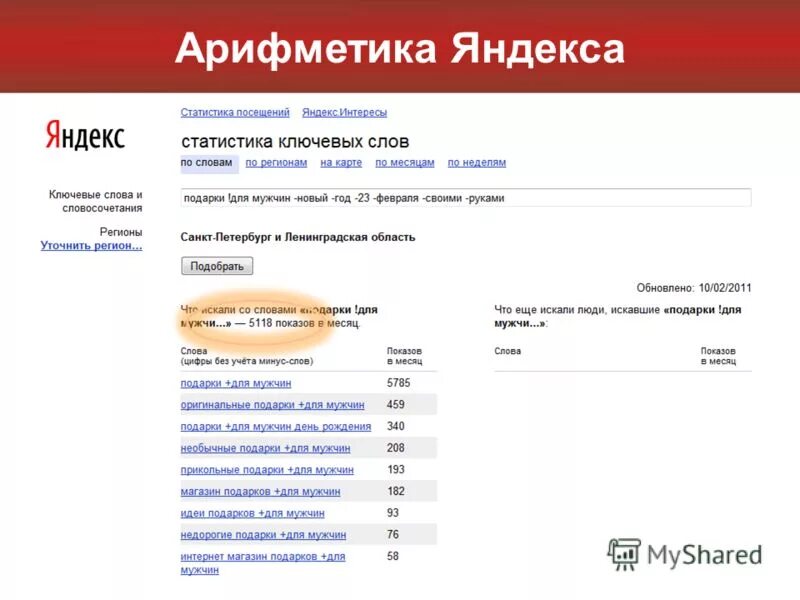Click the value 58 in the table
The height and width of the screenshot is (600, 800).
click(393, 556)
